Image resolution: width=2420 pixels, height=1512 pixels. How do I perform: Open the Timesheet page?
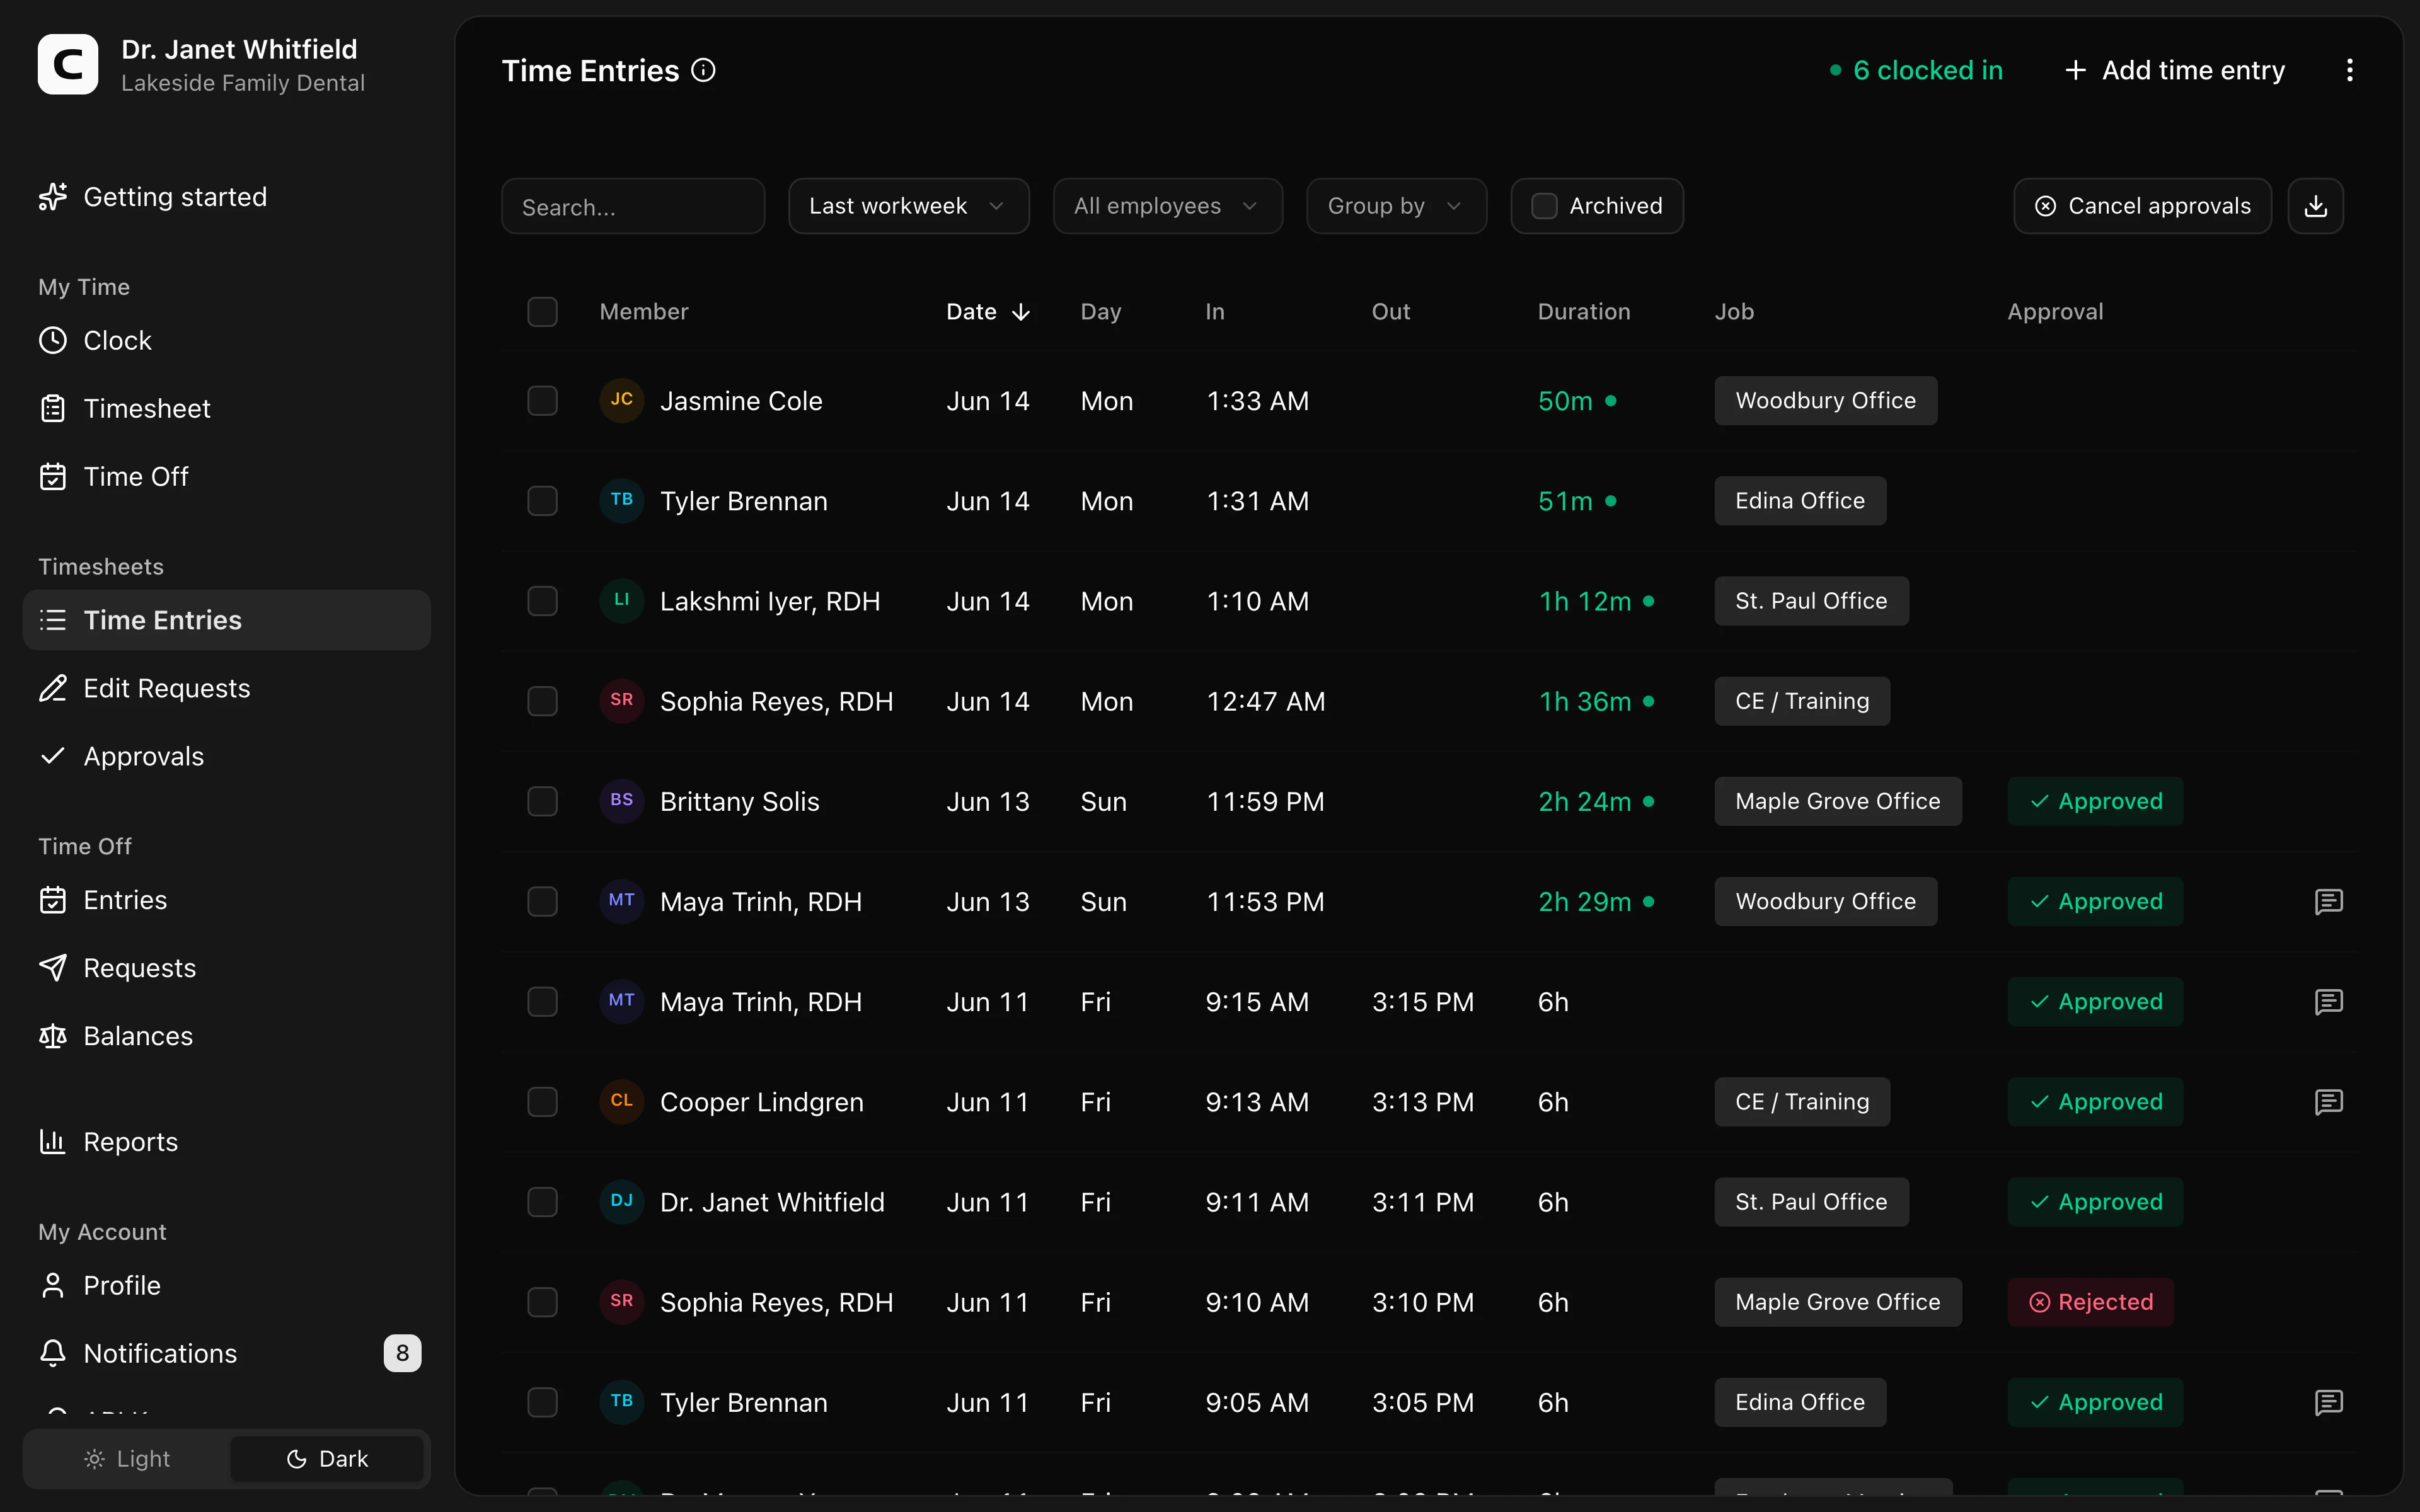(x=227, y=409)
